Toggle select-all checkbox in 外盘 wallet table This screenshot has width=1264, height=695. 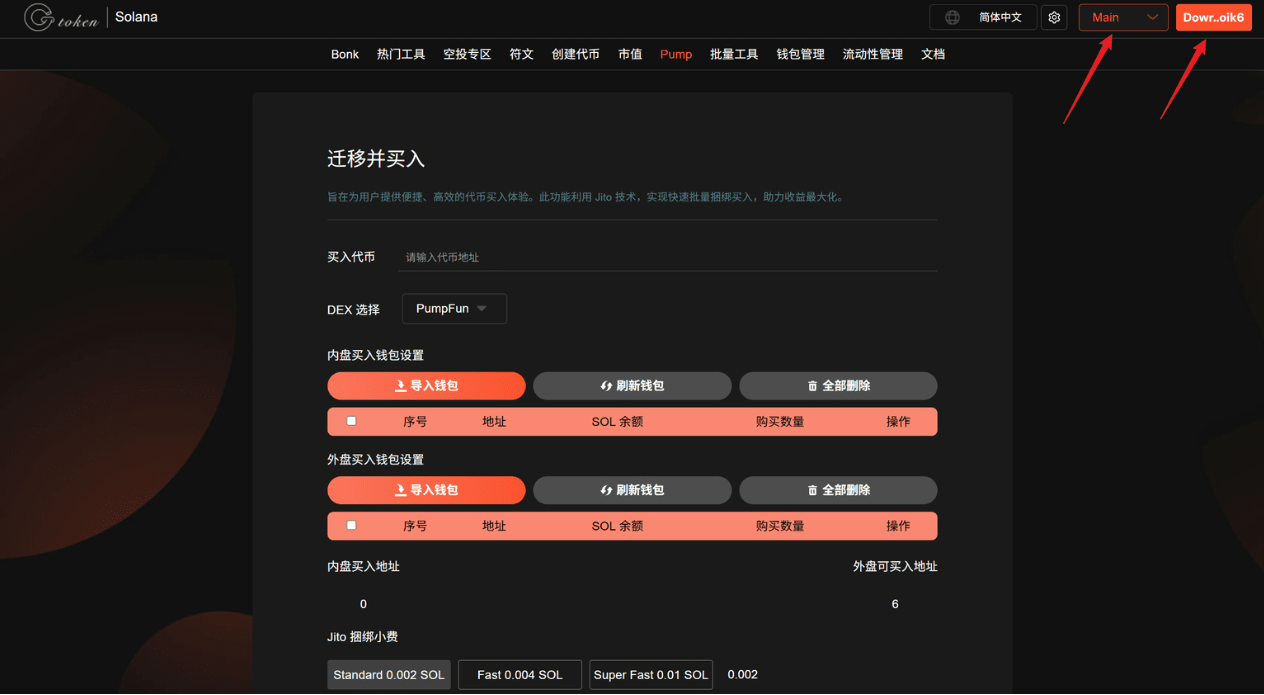[351, 525]
